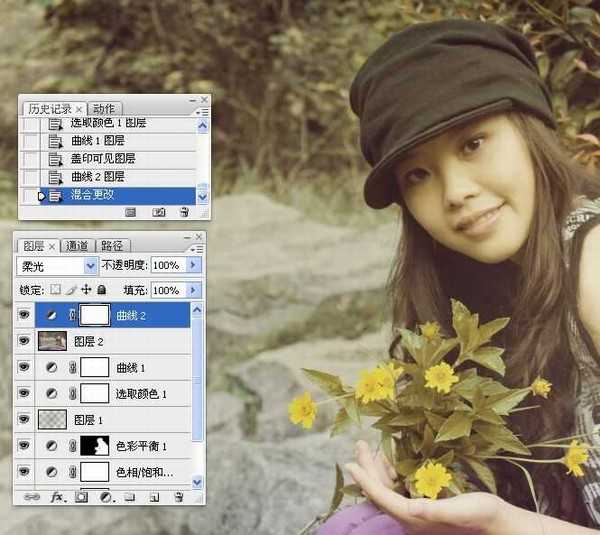
Task: Select the 选取颜色 1 layer
Action: (142, 394)
